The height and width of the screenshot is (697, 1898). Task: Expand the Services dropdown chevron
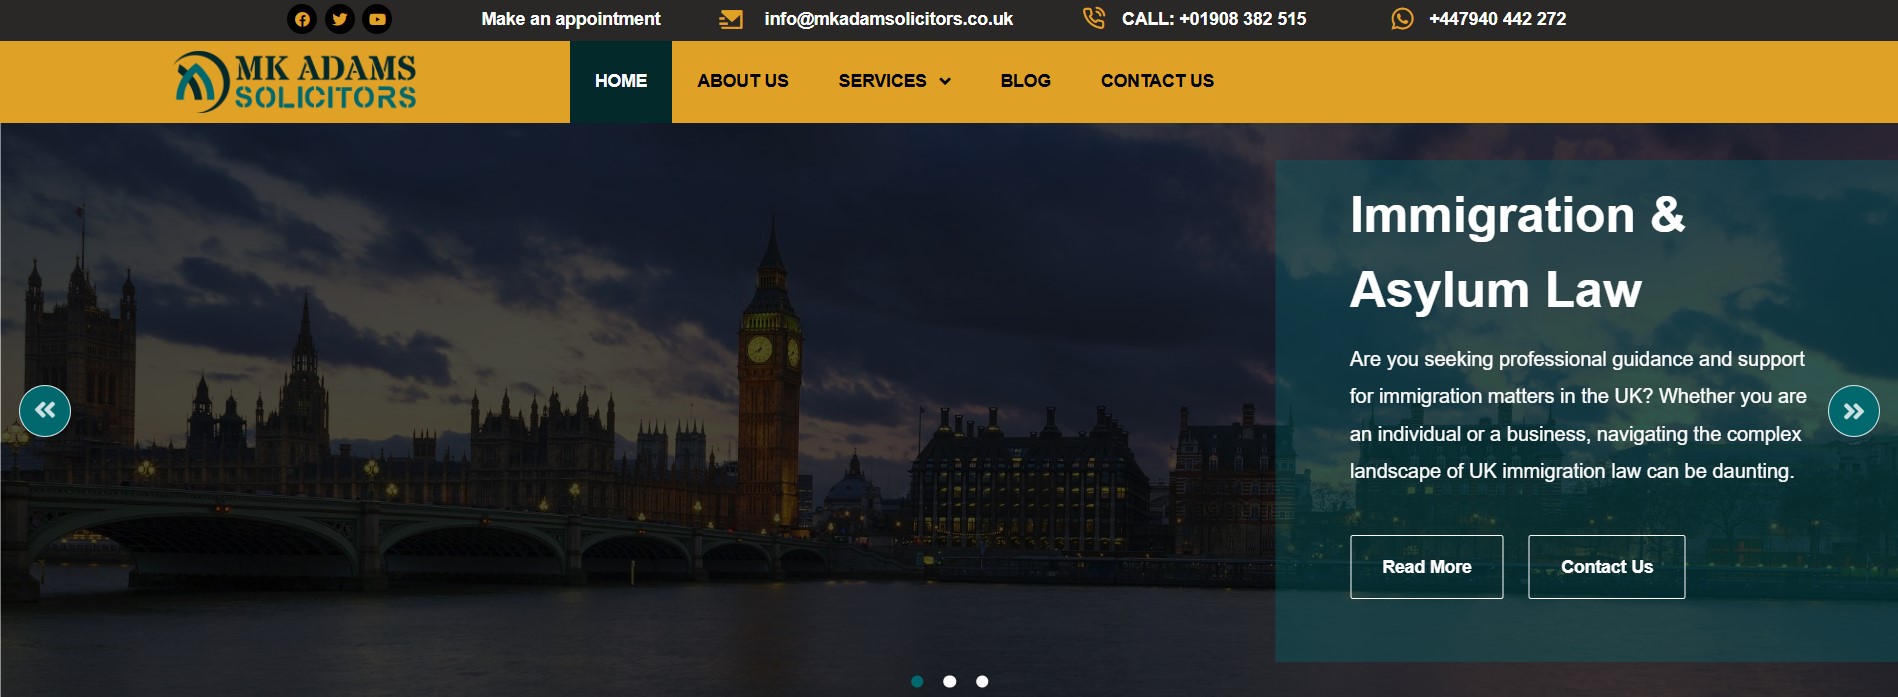click(945, 82)
